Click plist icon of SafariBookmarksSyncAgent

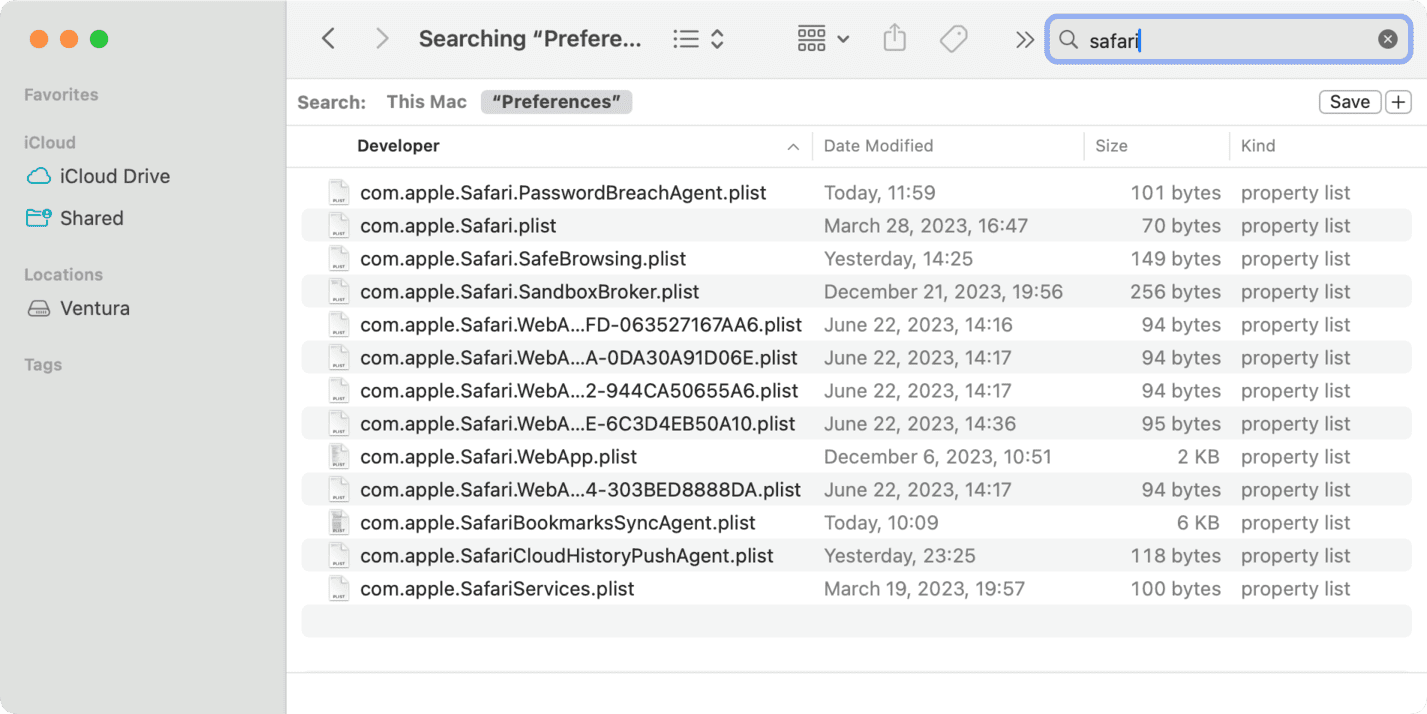pyautogui.click(x=340, y=523)
